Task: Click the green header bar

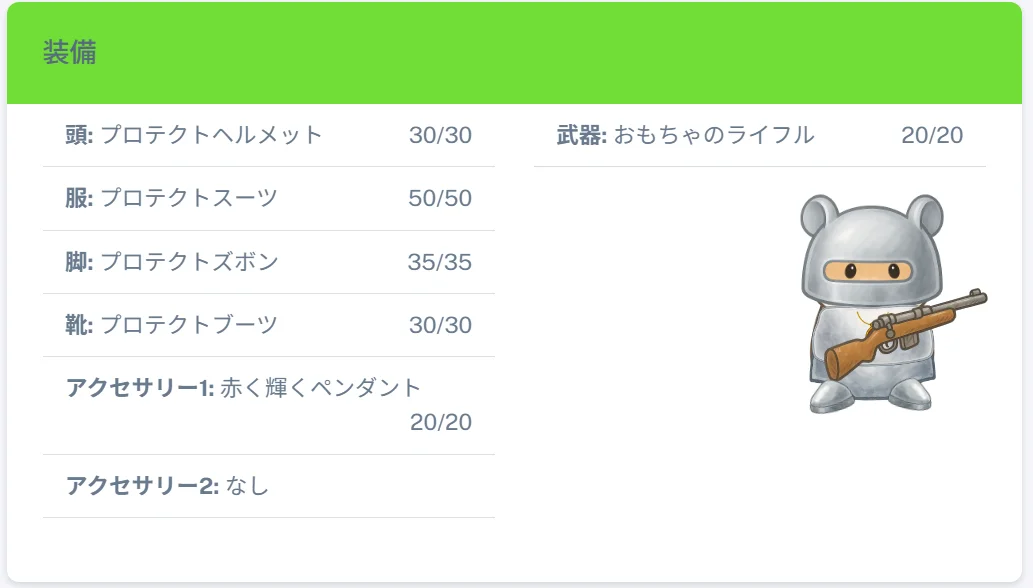Action: (x=515, y=53)
